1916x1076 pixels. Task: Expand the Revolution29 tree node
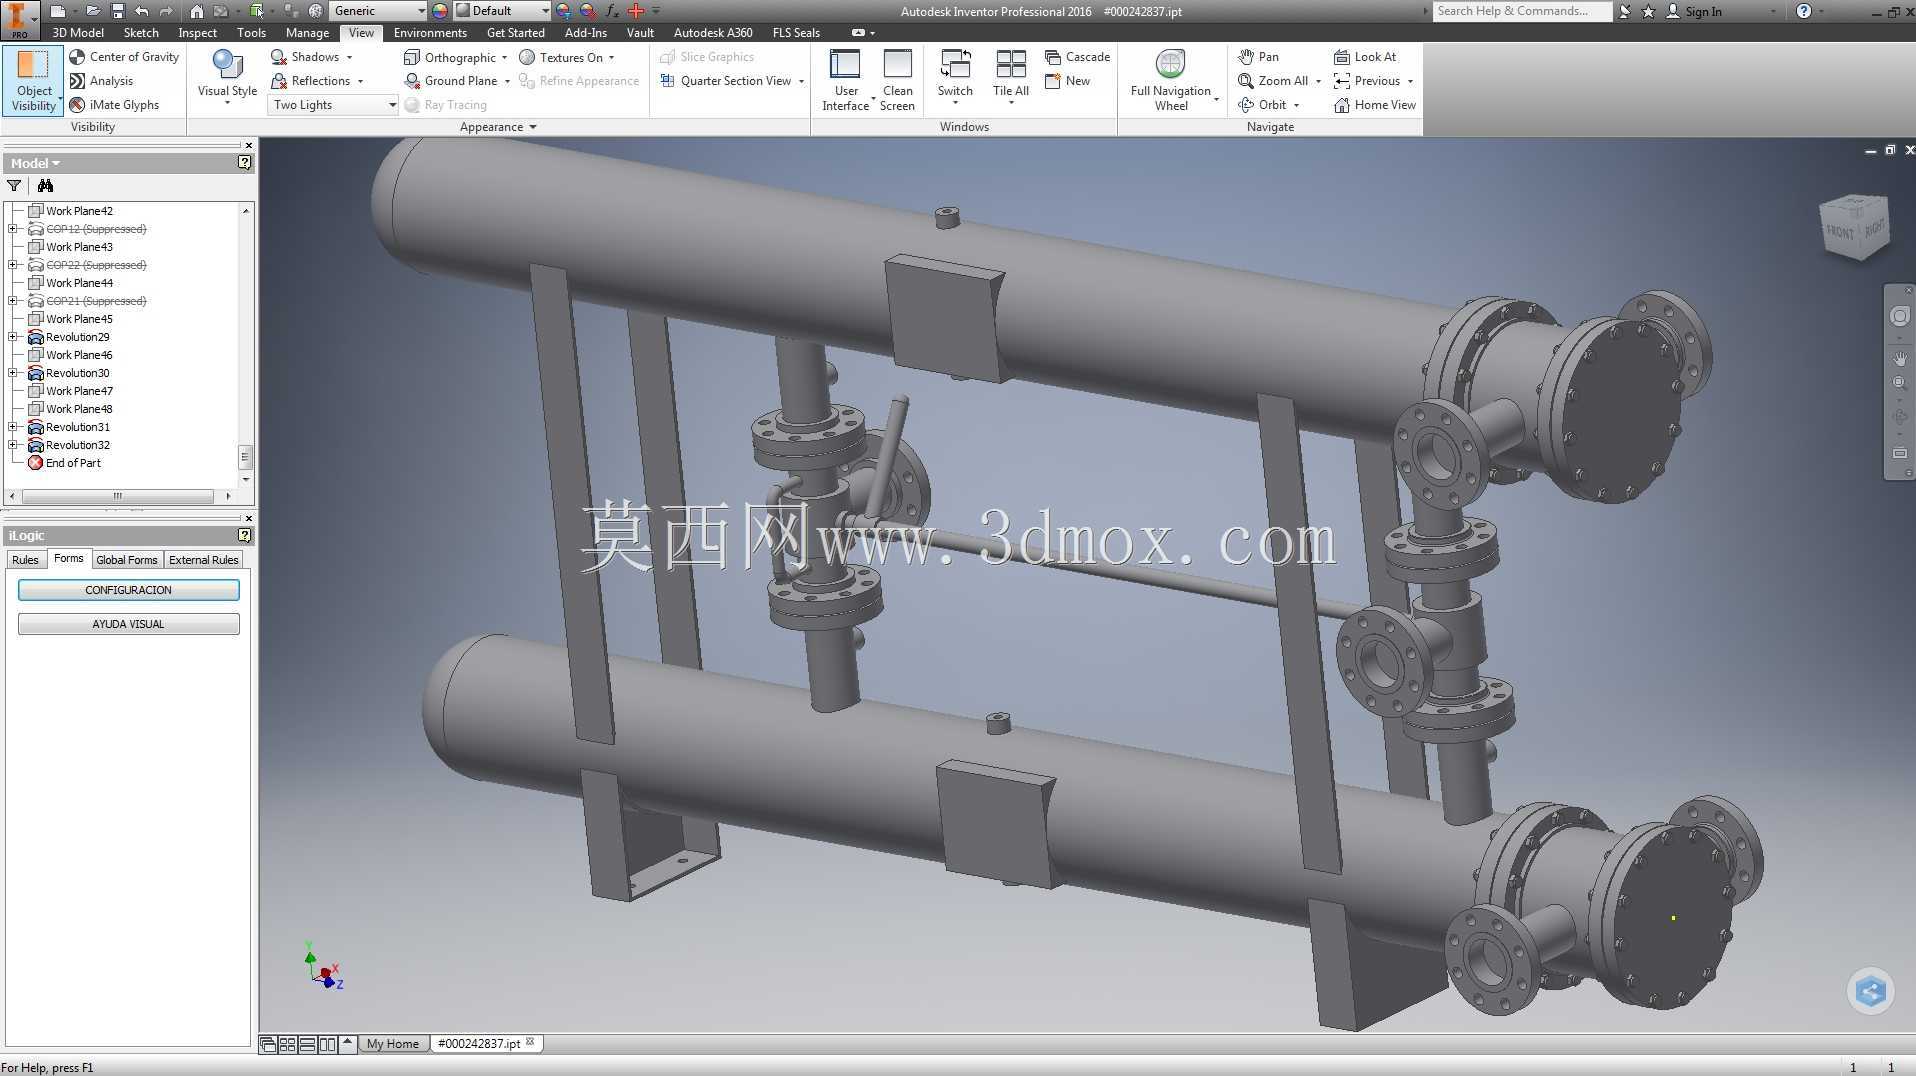[13, 337]
